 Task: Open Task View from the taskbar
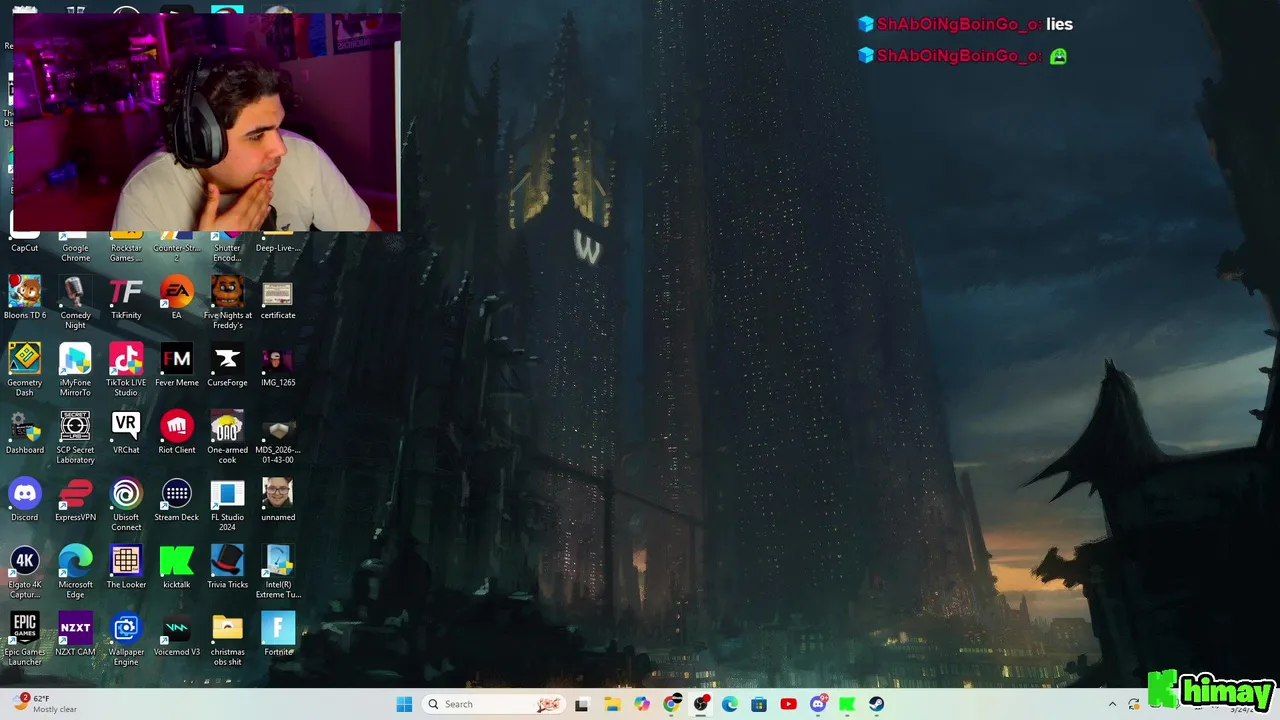click(x=582, y=704)
